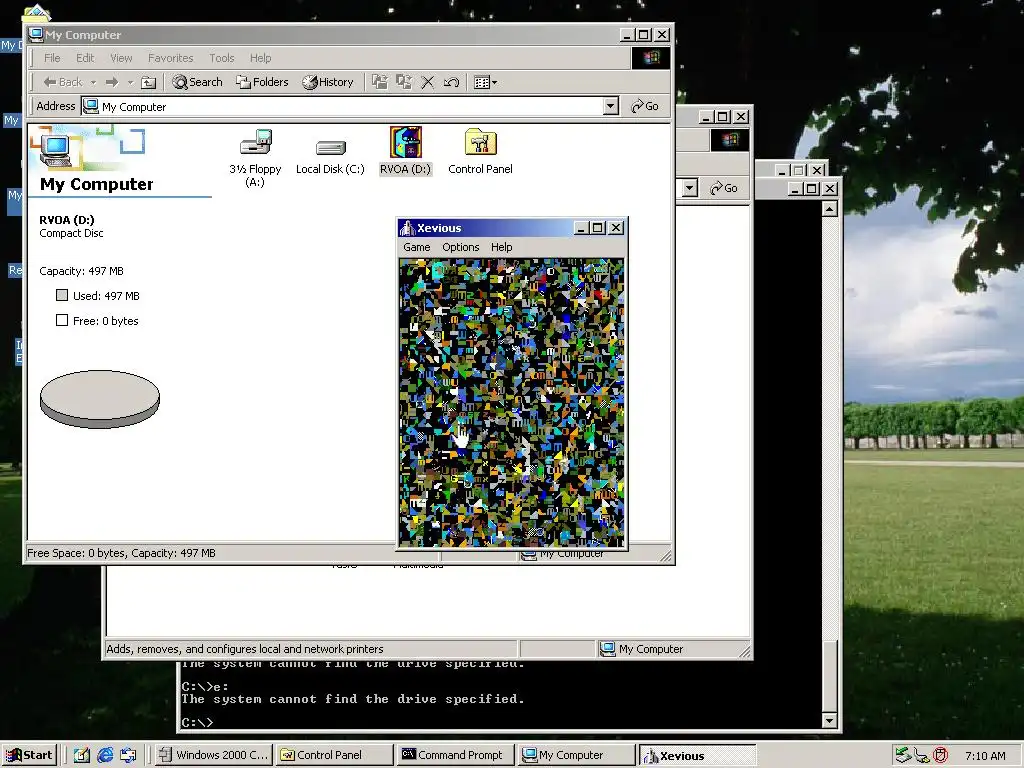Screen dimensions: 1024x768
Task: Open the Help menu in My Computer
Action: click(x=261, y=58)
